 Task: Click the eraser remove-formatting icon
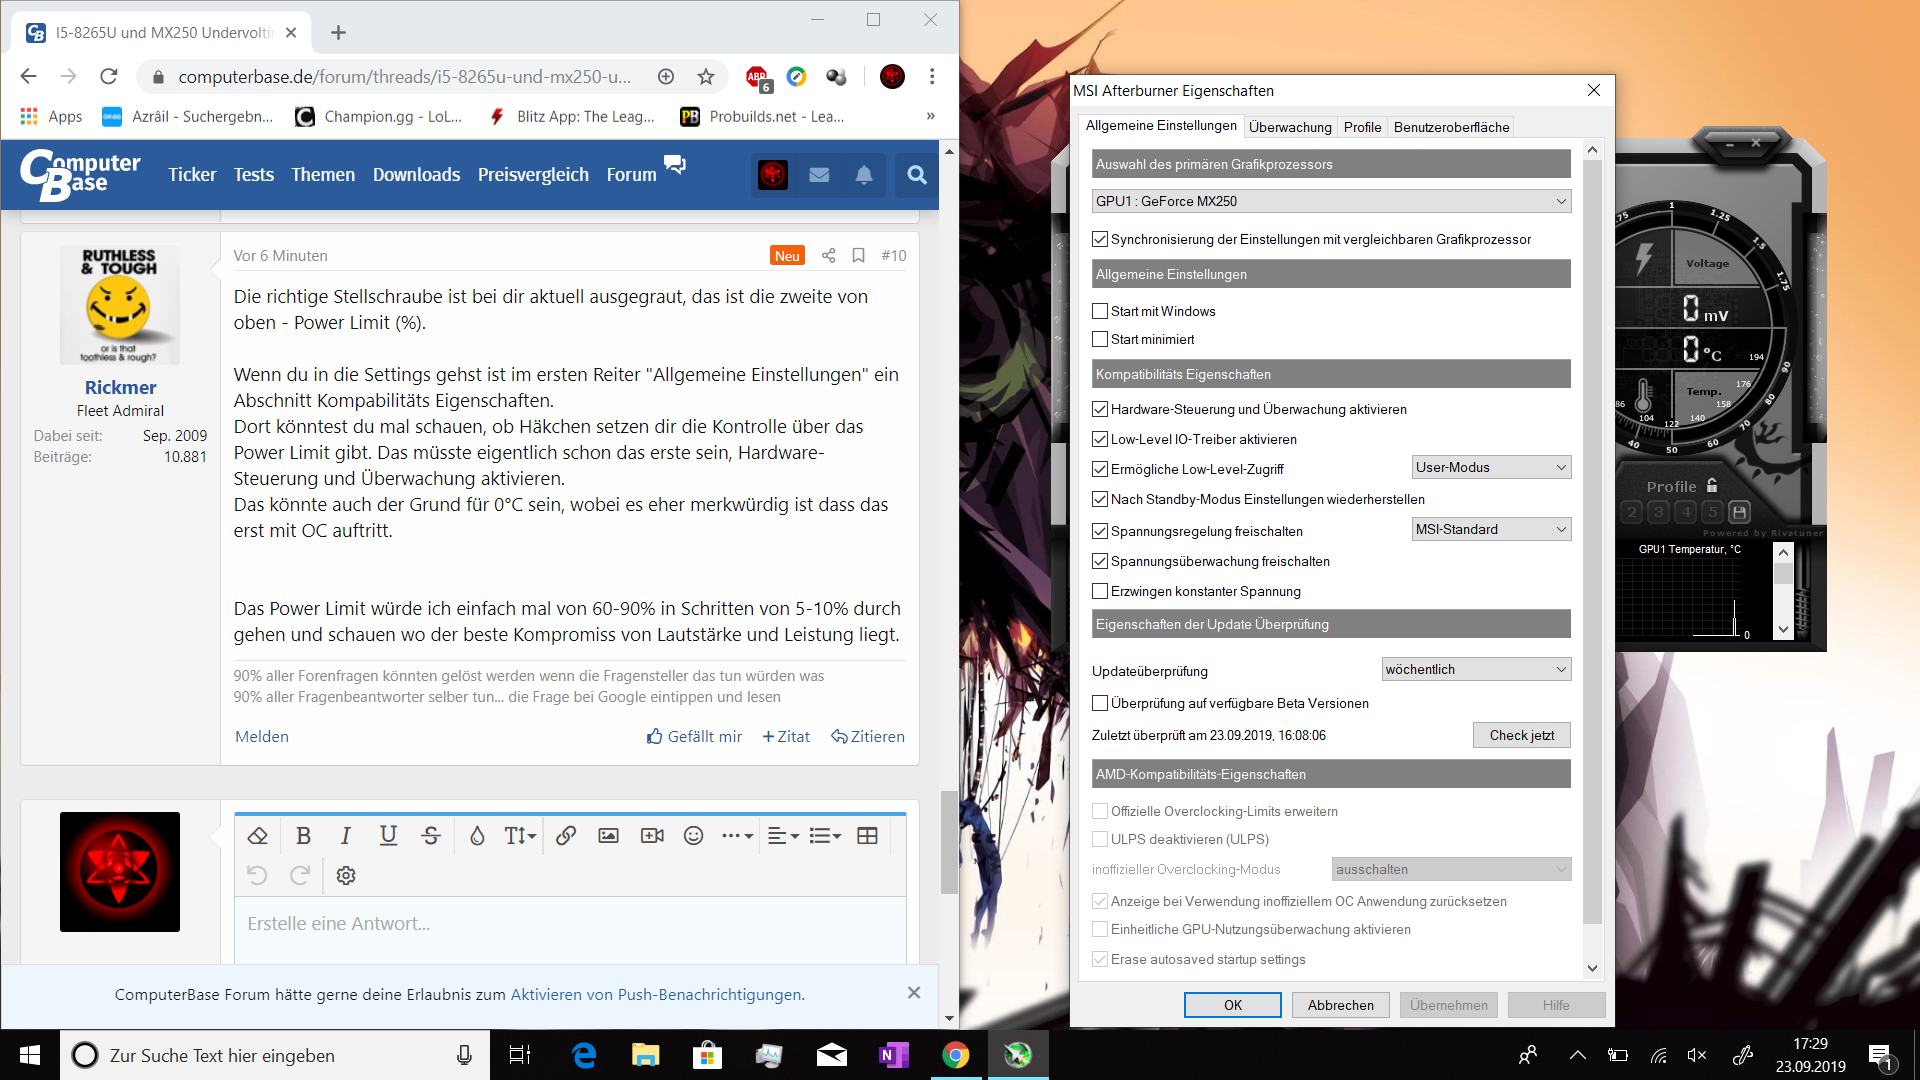coord(257,836)
